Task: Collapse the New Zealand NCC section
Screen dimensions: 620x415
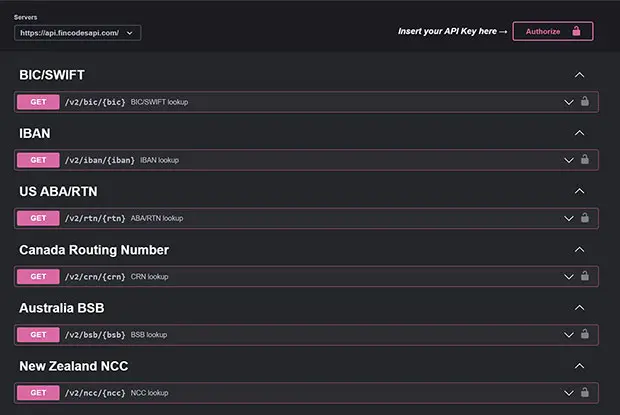Action: [578, 366]
